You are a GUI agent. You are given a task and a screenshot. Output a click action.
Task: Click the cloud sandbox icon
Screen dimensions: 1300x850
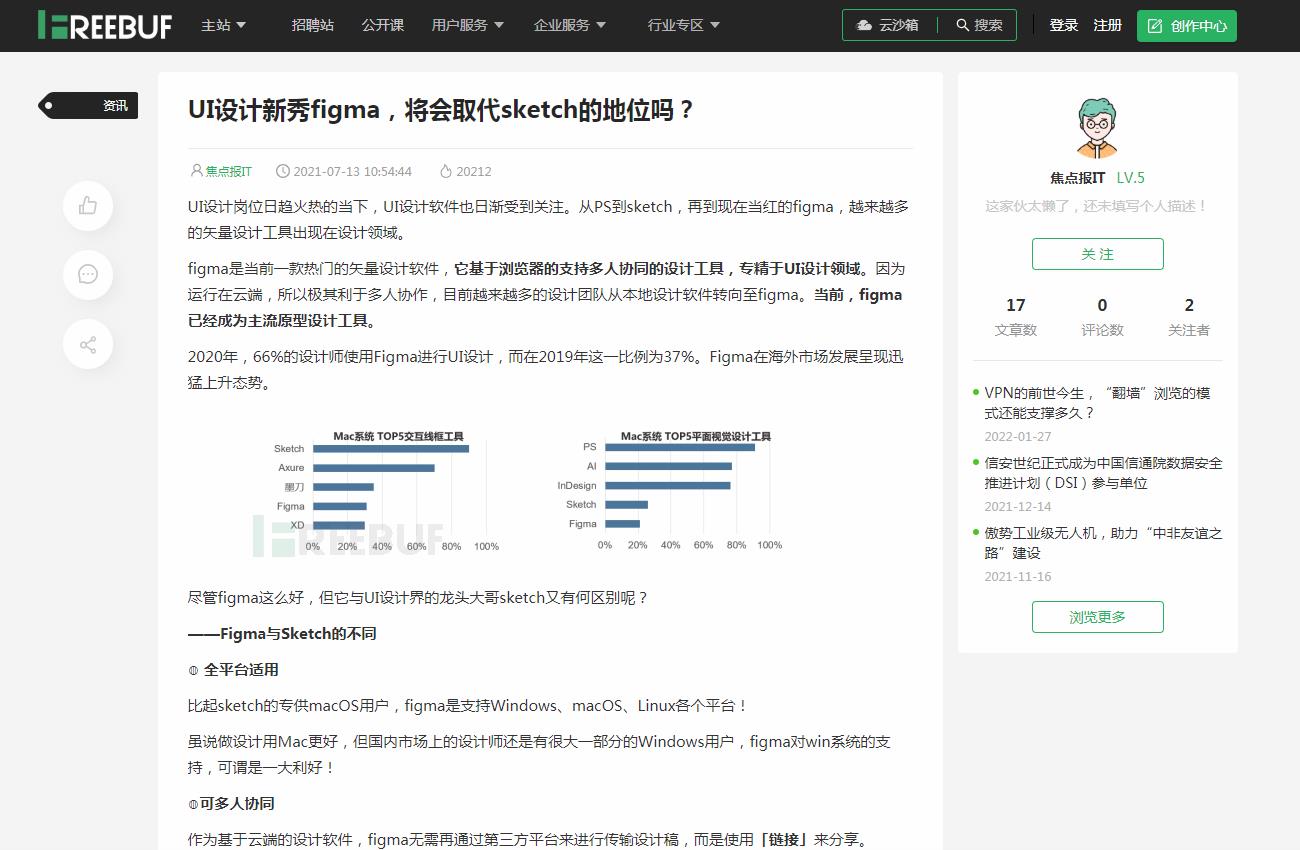point(864,25)
